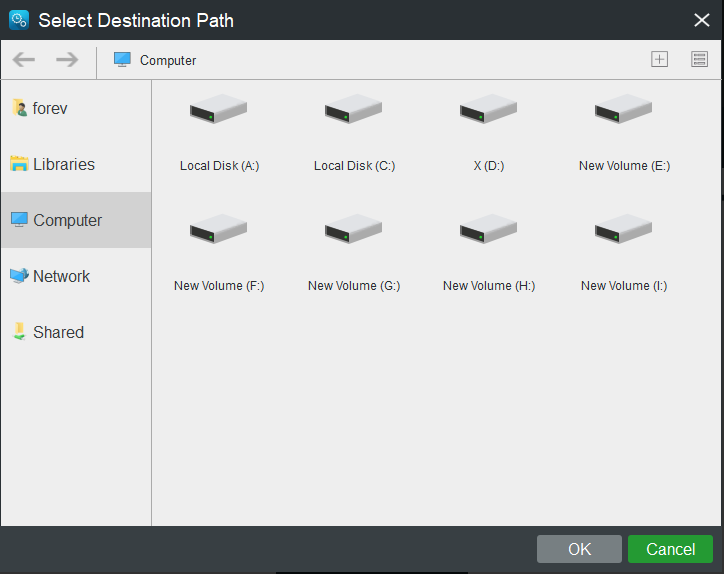Click the "New Volume (E:)" label

624,166
